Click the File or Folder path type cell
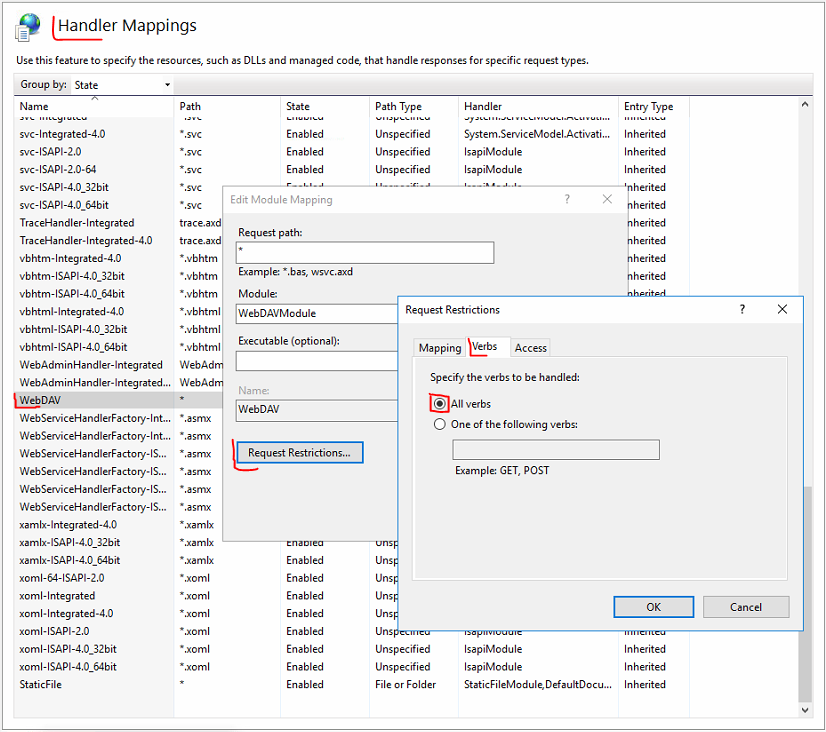The height and width of the screenshot is (732, 826). tap(406, 685)
